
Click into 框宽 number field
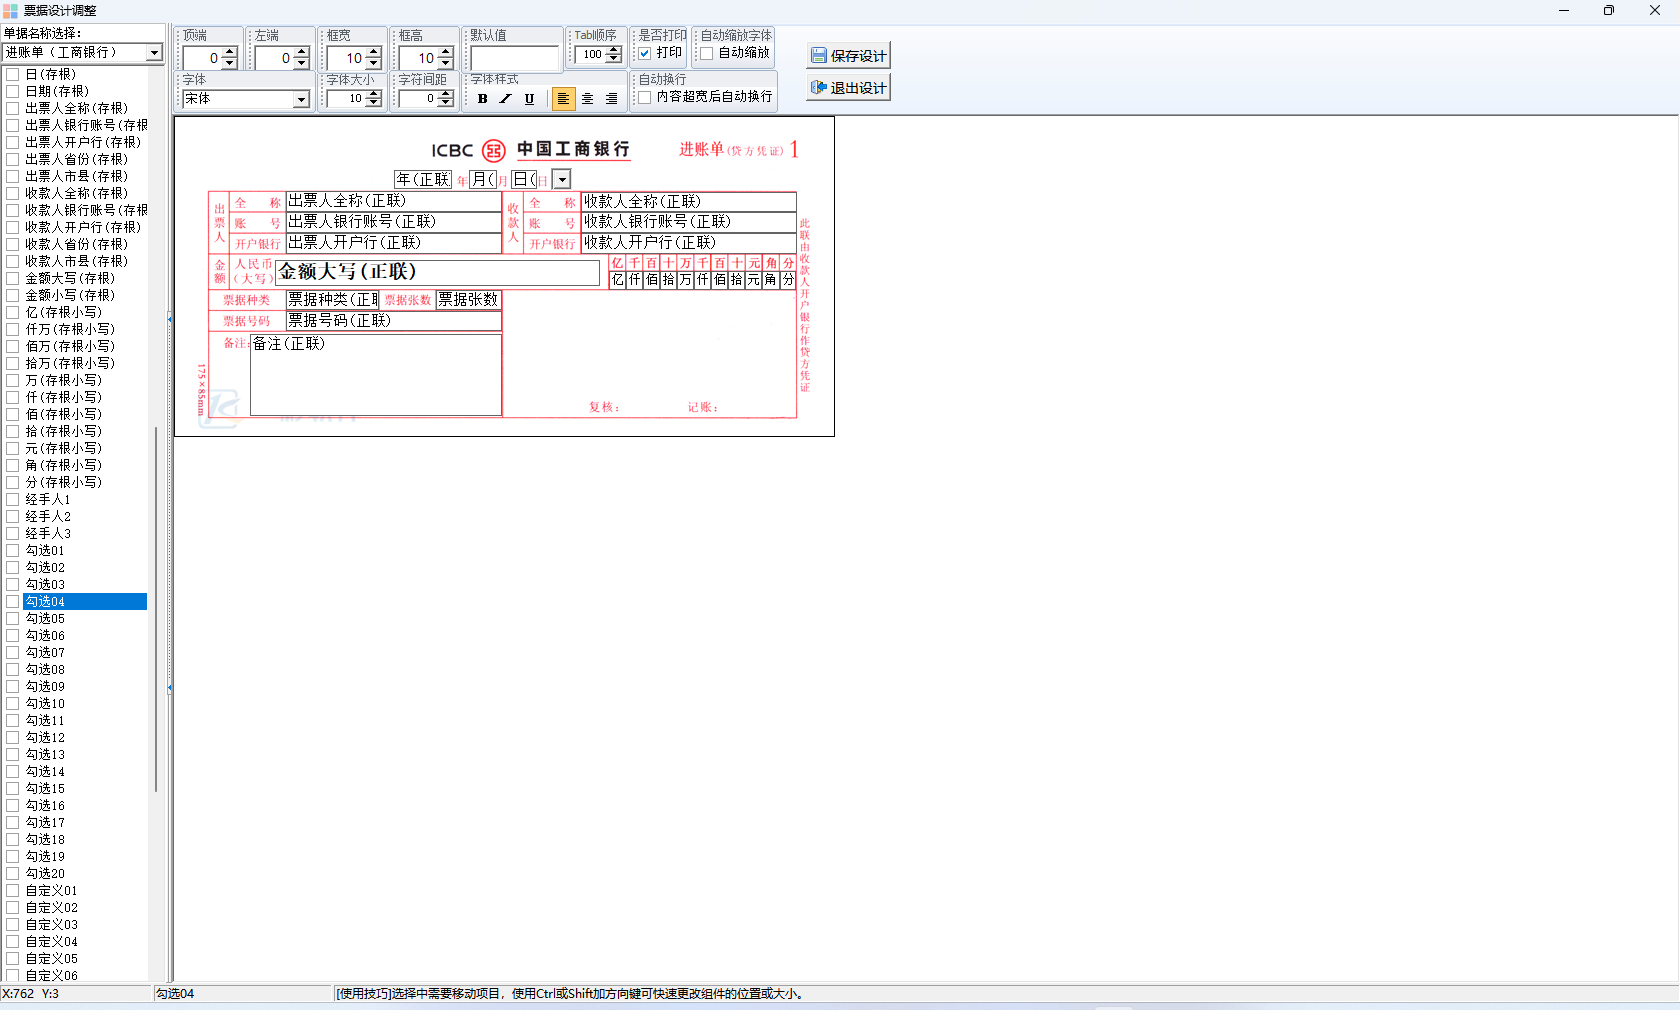pos(346,58)
